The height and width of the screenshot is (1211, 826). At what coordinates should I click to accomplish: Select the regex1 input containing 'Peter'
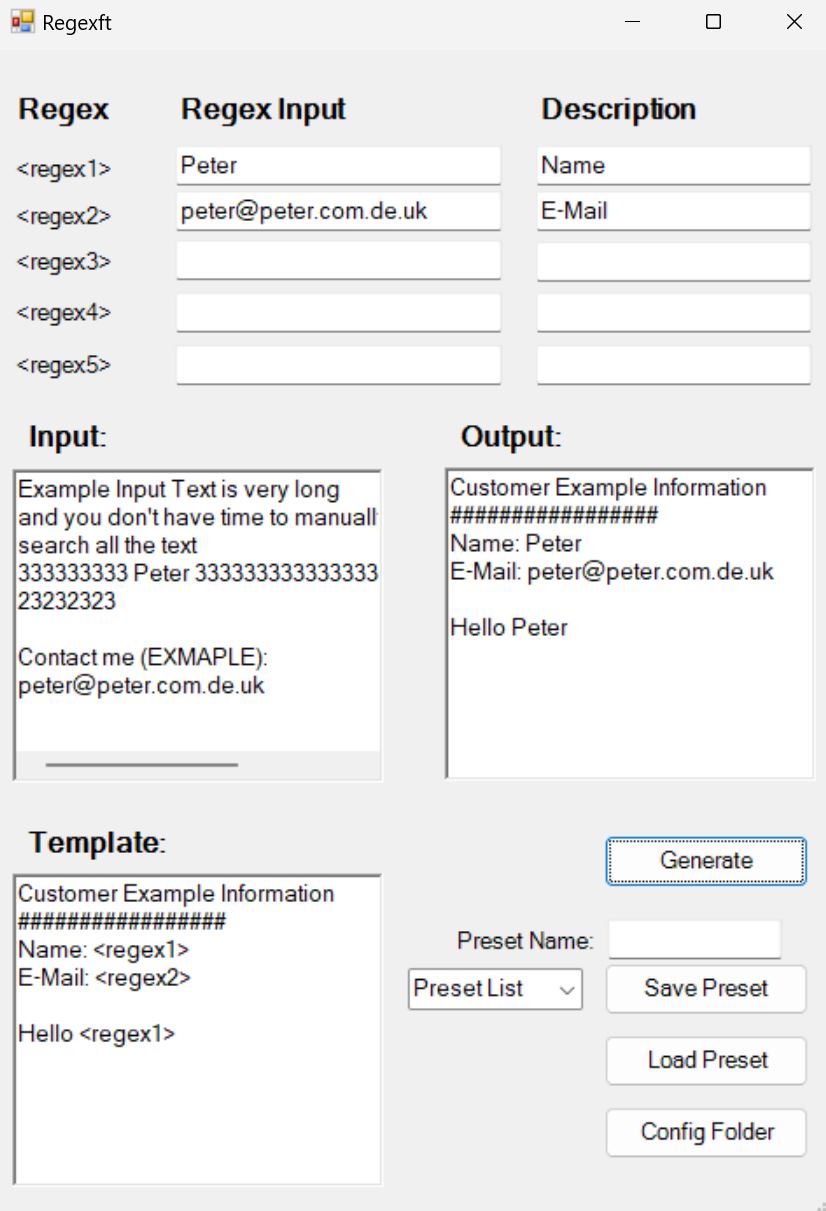click(x=338, y=165)
